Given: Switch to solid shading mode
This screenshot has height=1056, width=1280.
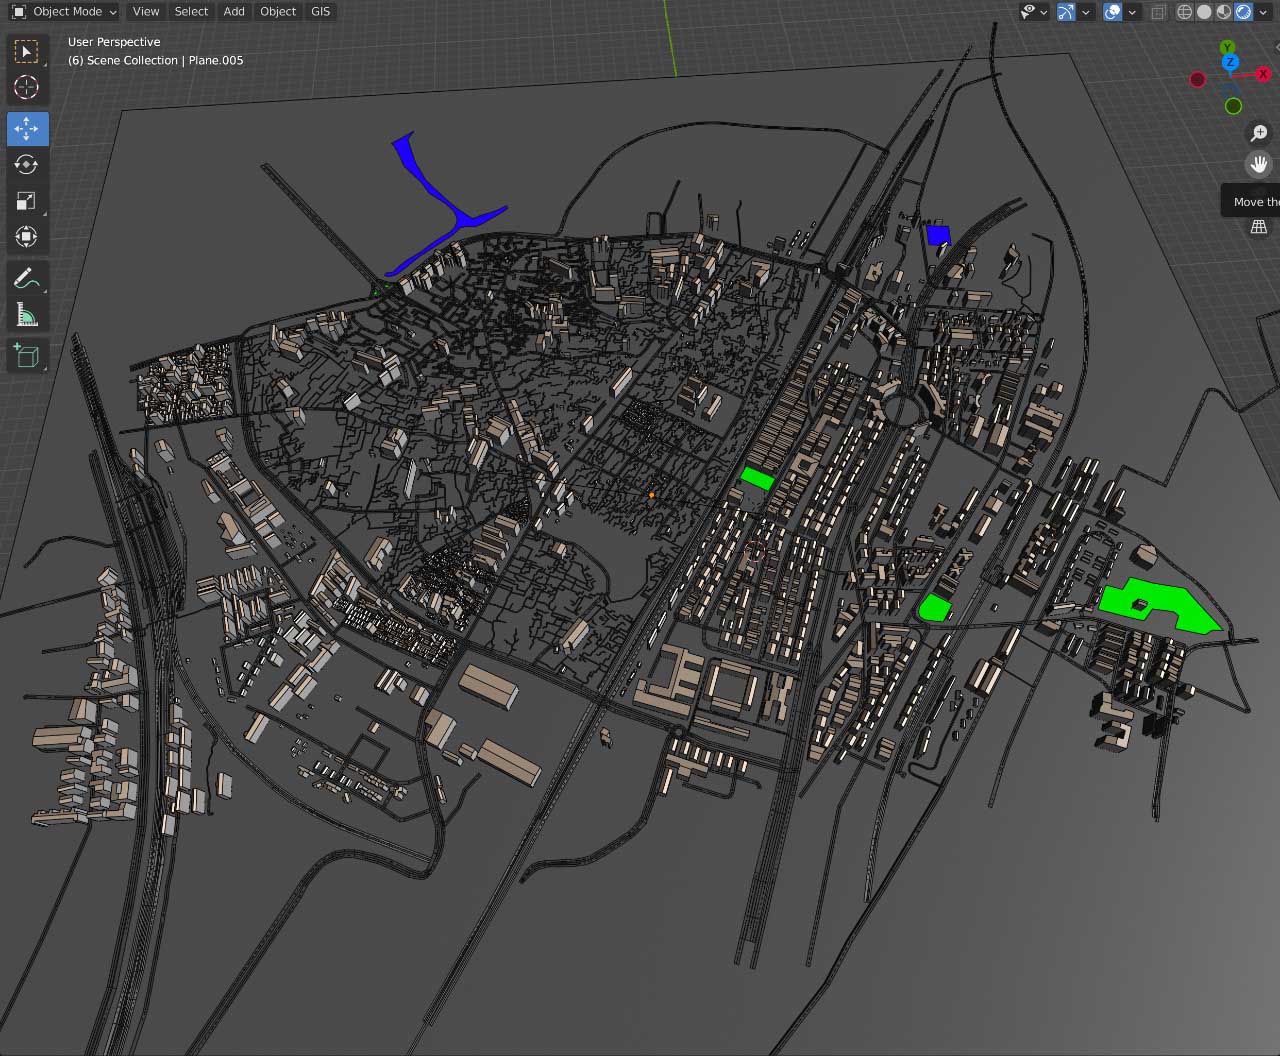Looking at the screenshot, I should (1204, 12).
